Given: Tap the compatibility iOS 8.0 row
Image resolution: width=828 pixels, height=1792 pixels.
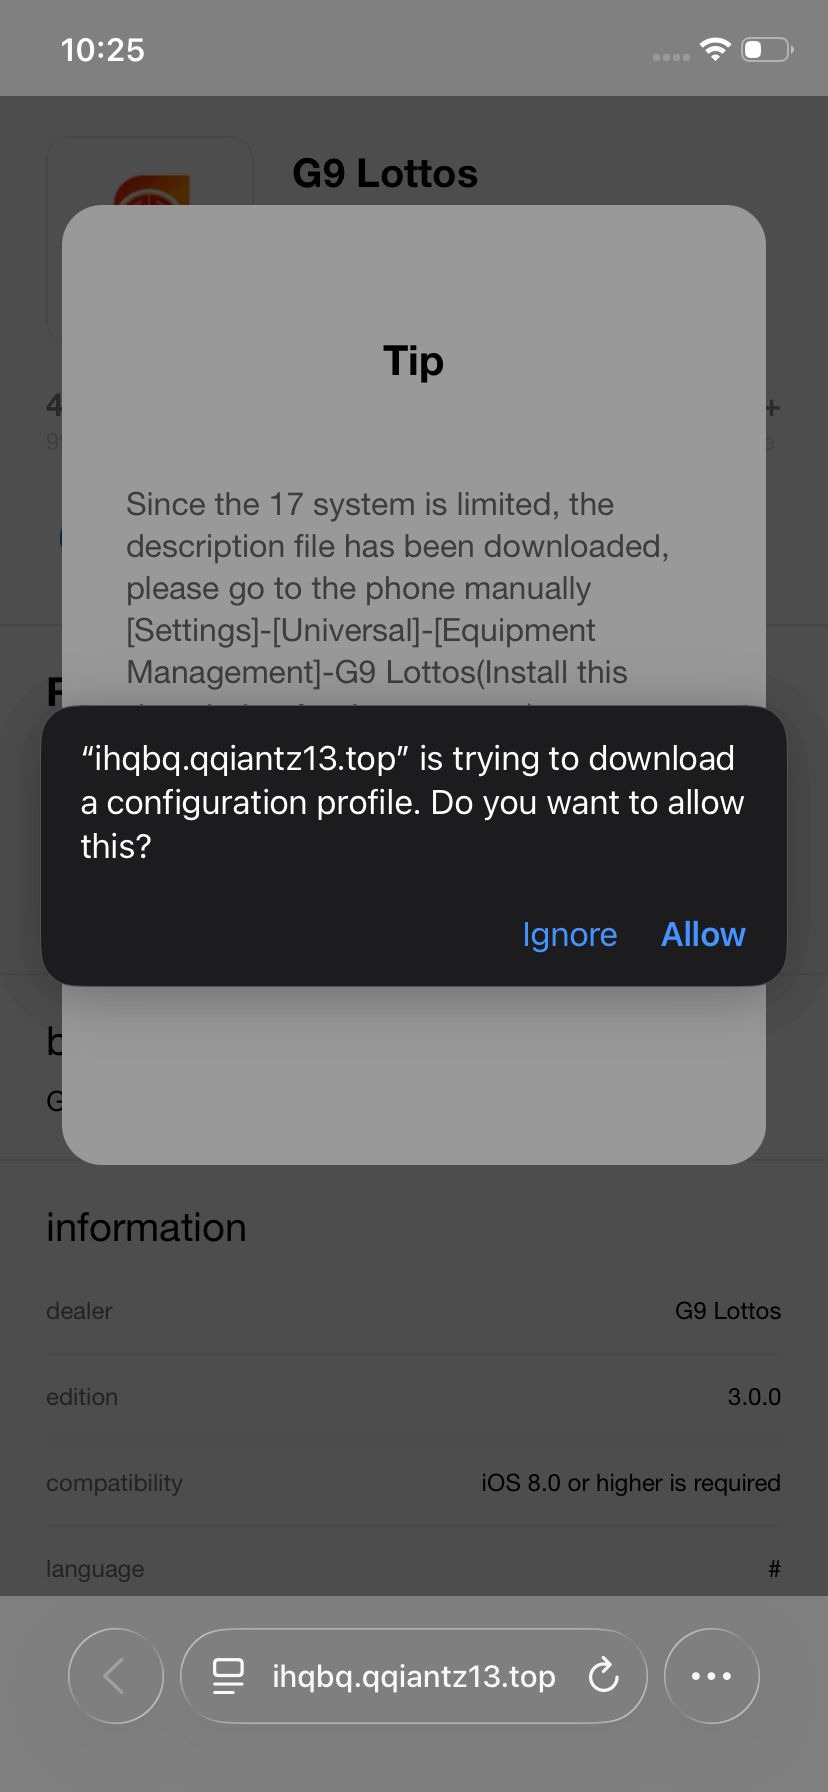Looking at the screenshot, I should pyautogui.click(x=414, y=1483).
